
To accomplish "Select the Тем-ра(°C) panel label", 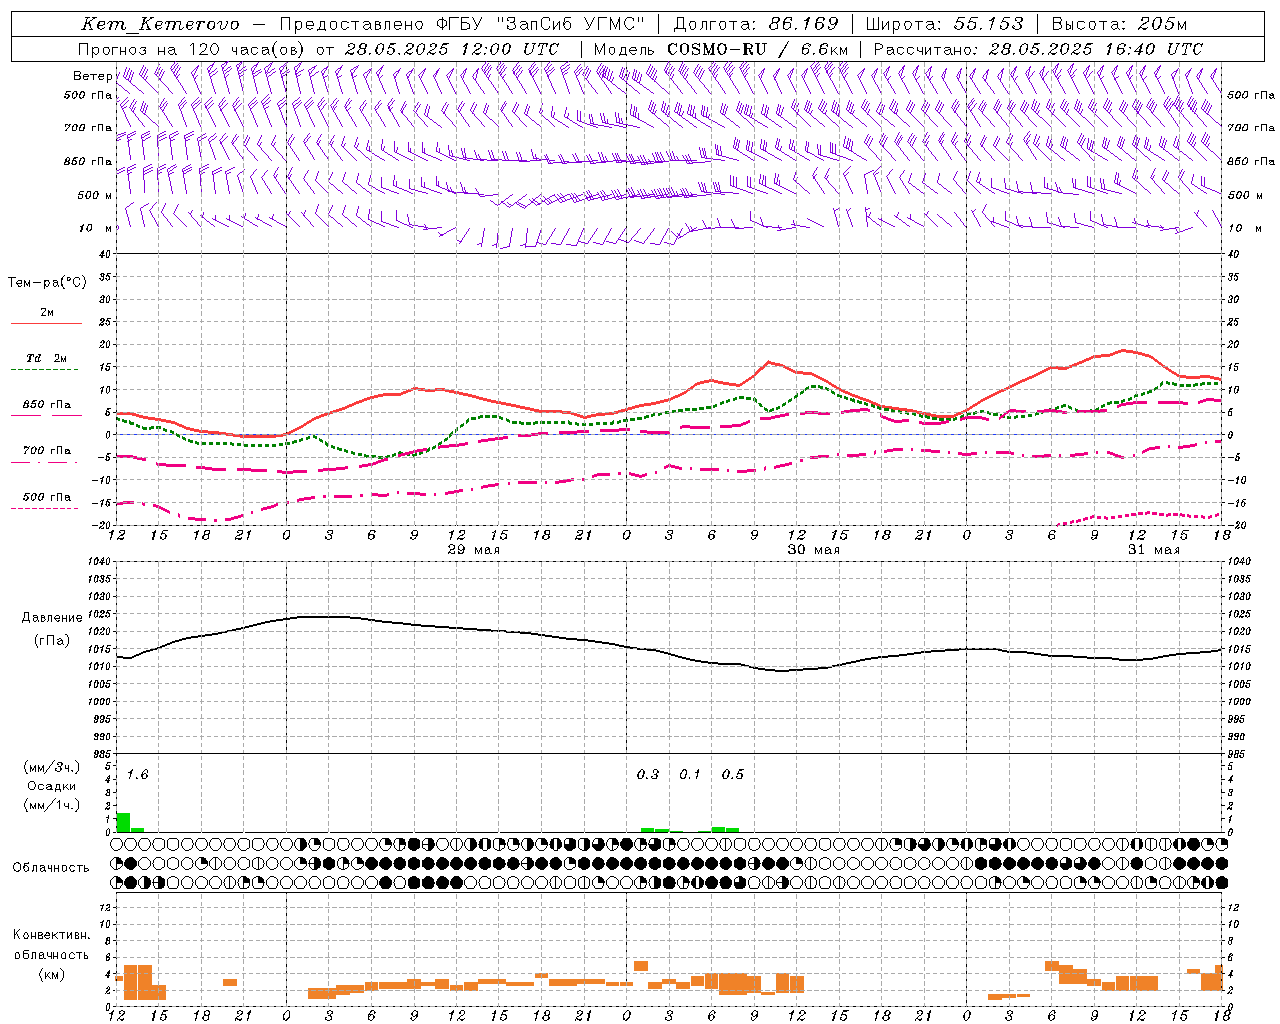I will tap(47, 283).
